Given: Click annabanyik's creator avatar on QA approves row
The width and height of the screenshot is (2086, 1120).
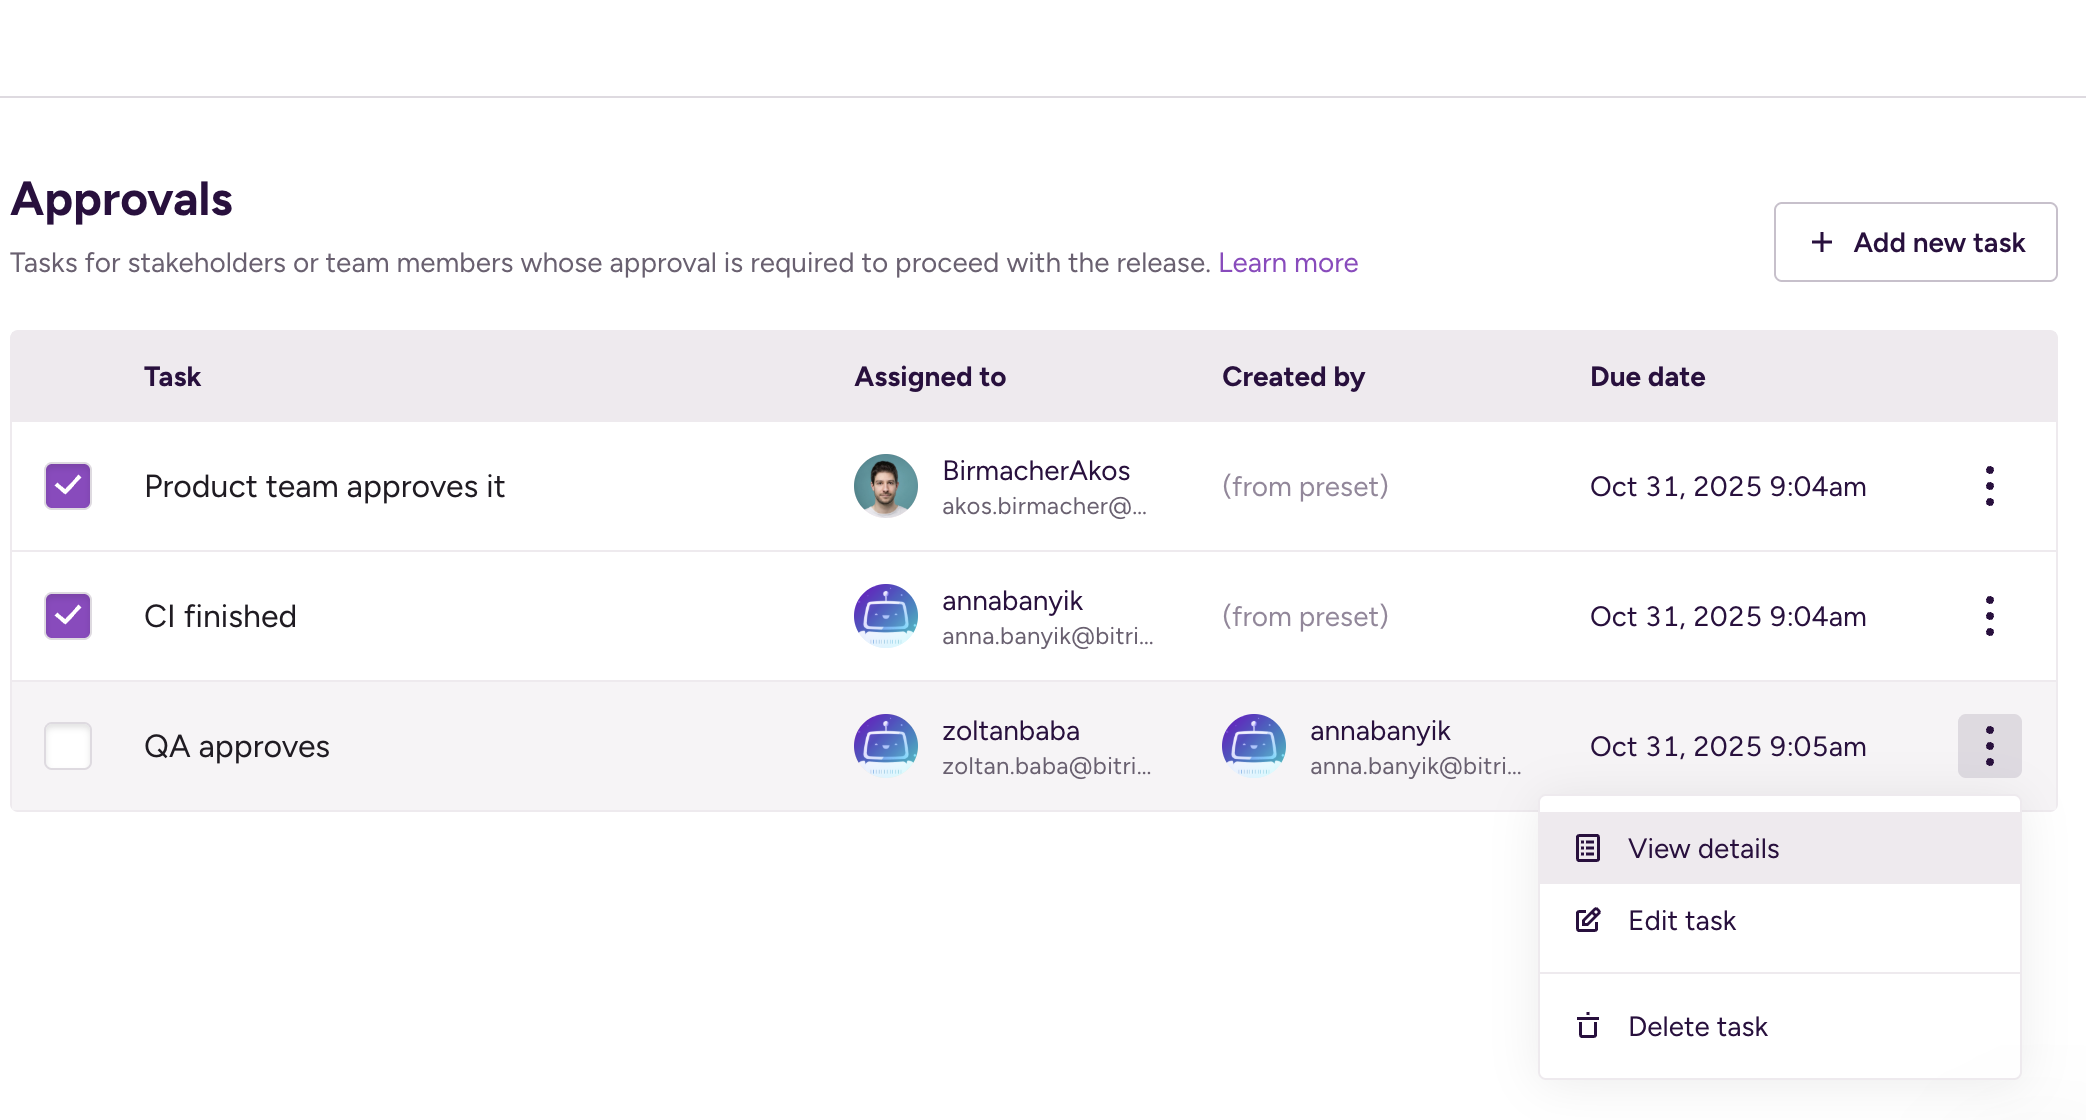Looking at the screenshot, I should tap(1253, 746).
